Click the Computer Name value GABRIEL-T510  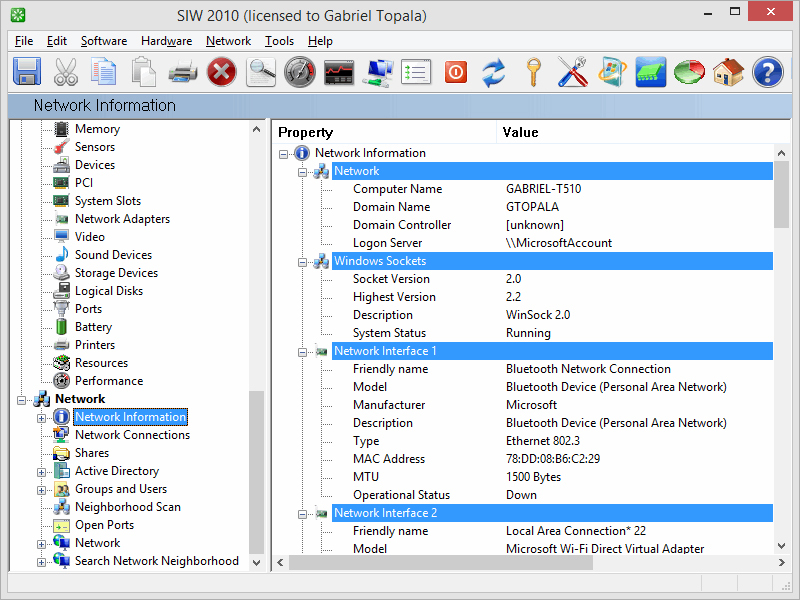[543, 189]
